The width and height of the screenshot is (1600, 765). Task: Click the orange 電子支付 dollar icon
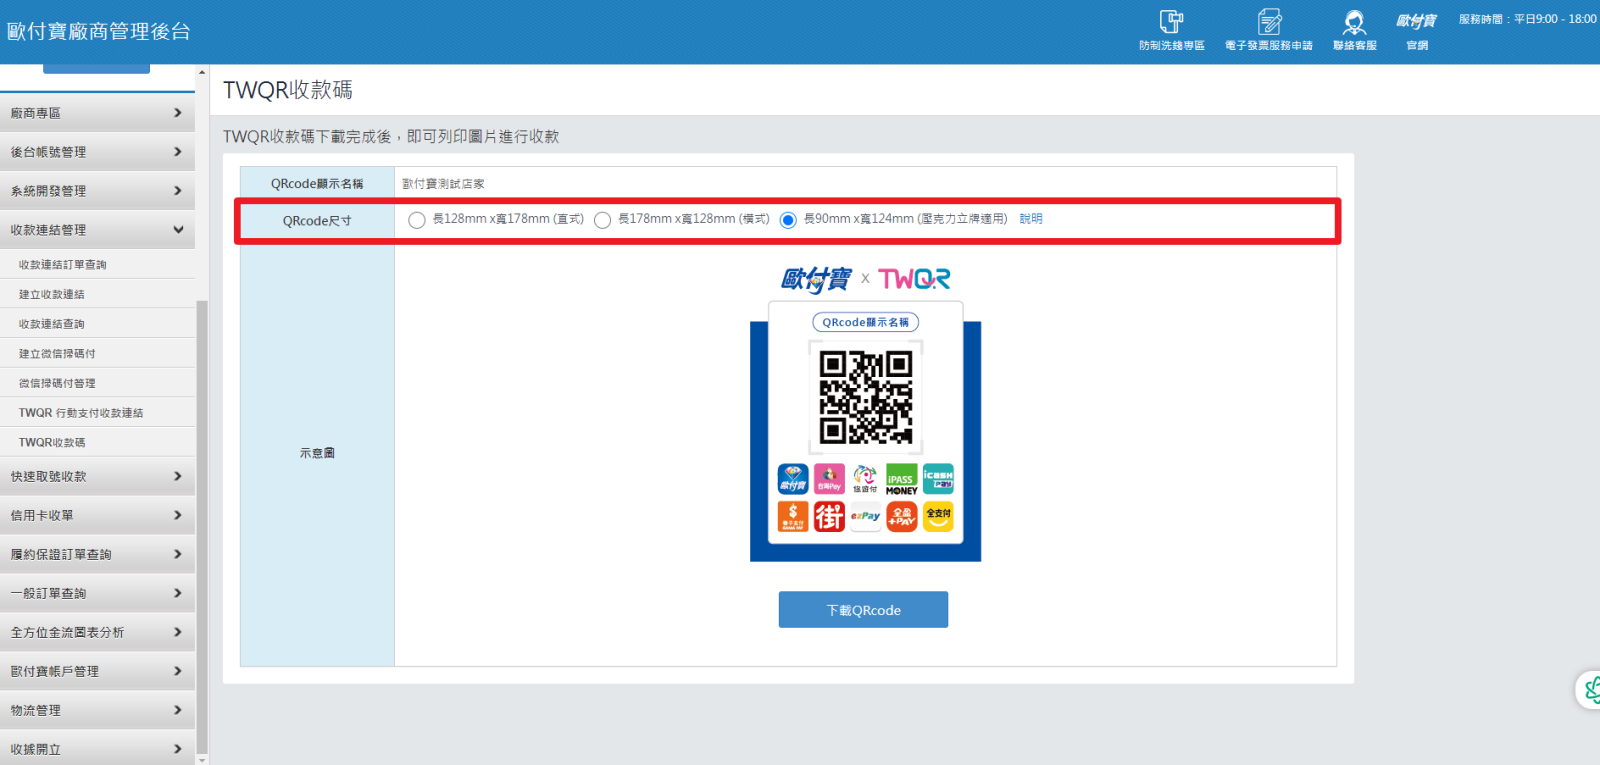click(793, 516)
